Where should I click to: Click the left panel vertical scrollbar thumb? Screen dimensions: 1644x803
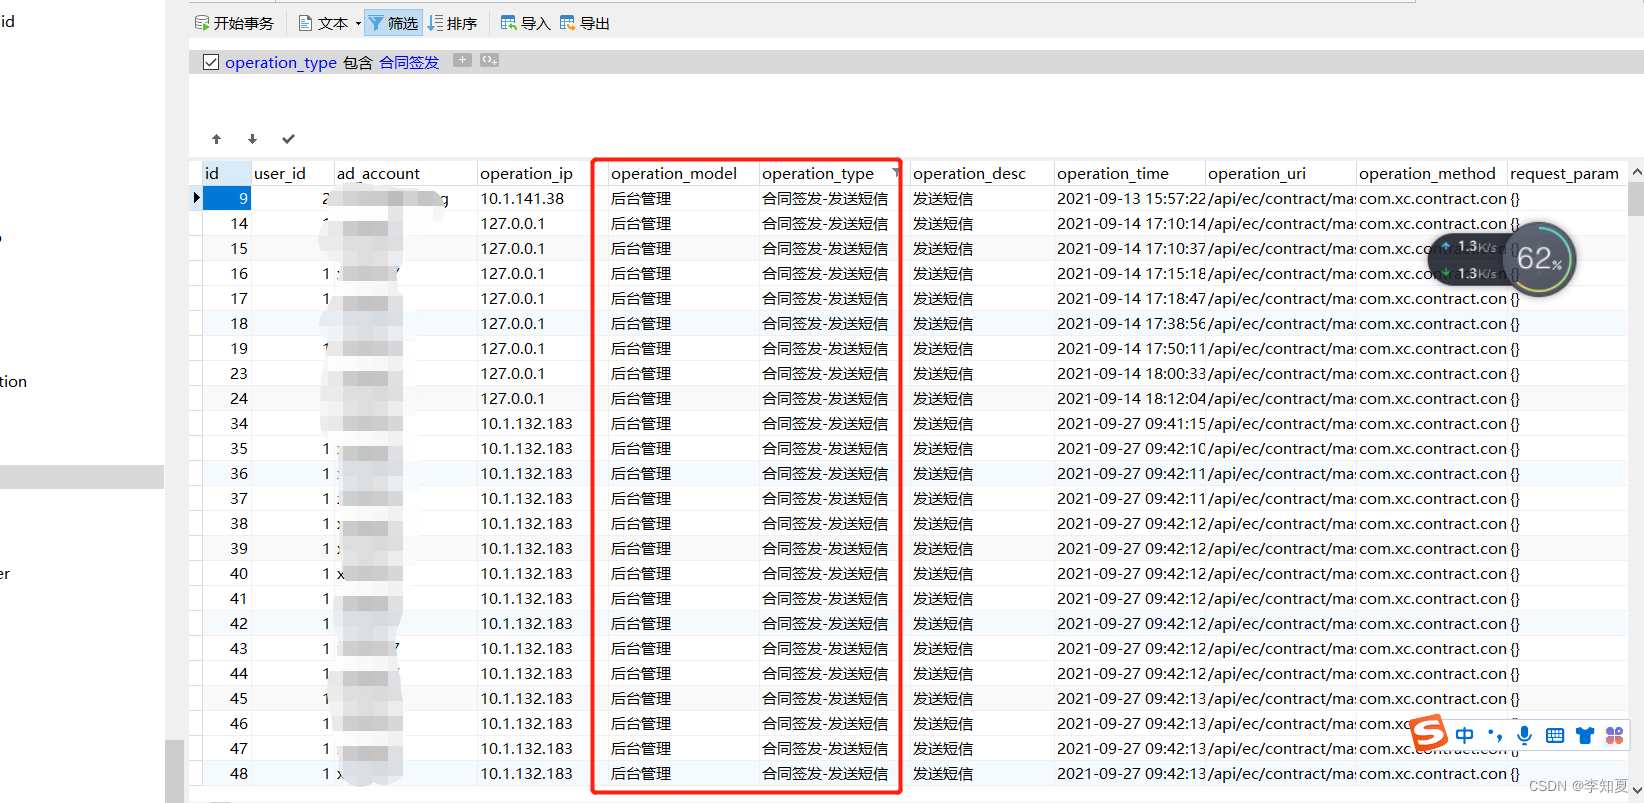(x=174, y=770)
